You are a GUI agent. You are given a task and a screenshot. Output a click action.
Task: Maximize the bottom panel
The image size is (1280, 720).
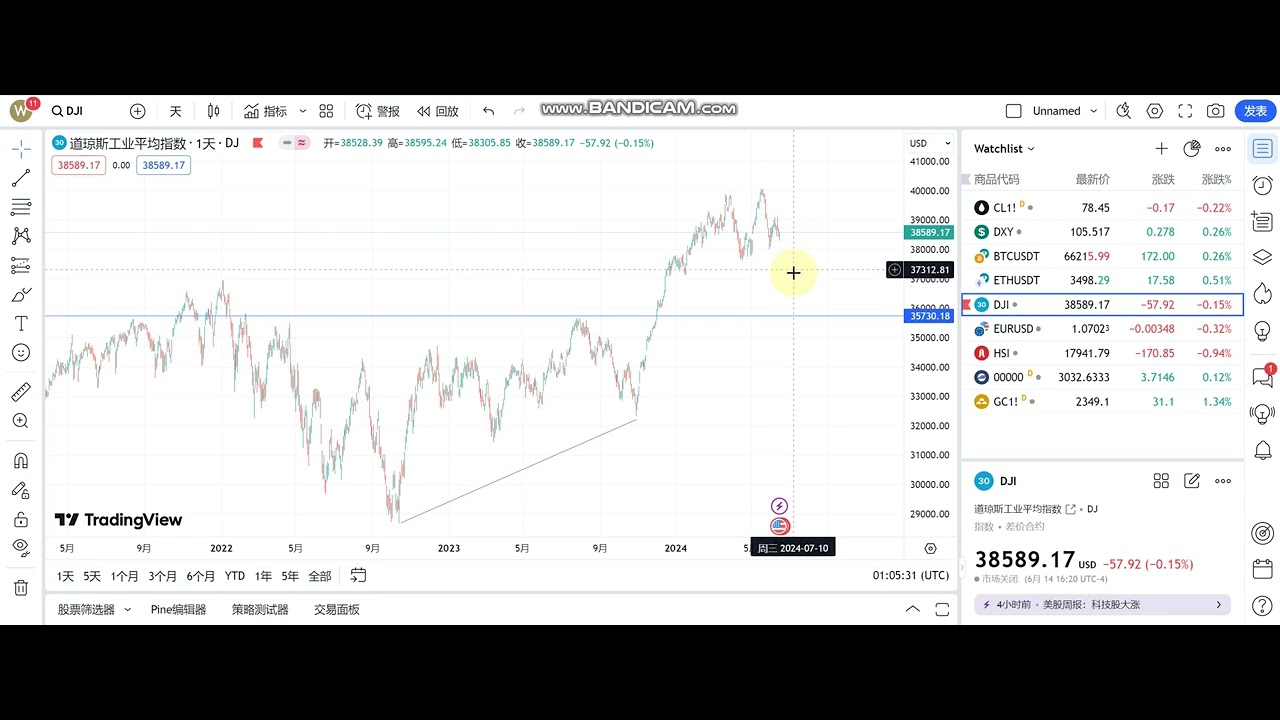coord(942,609)
